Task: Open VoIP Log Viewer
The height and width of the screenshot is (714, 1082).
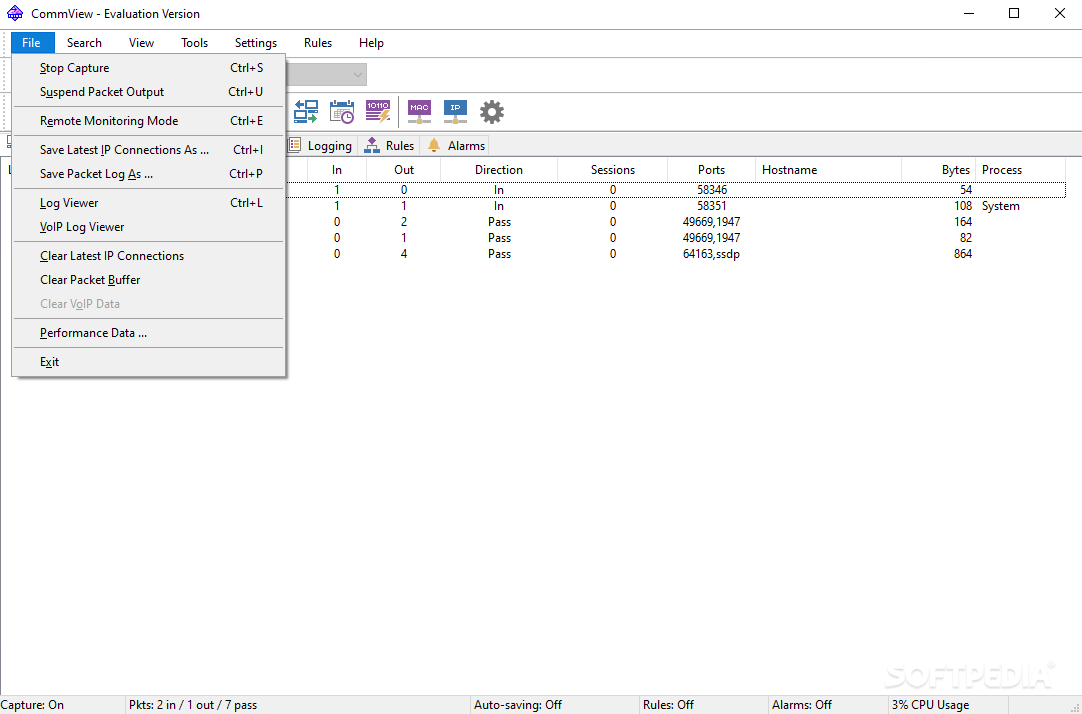Action: click(148, 227)
